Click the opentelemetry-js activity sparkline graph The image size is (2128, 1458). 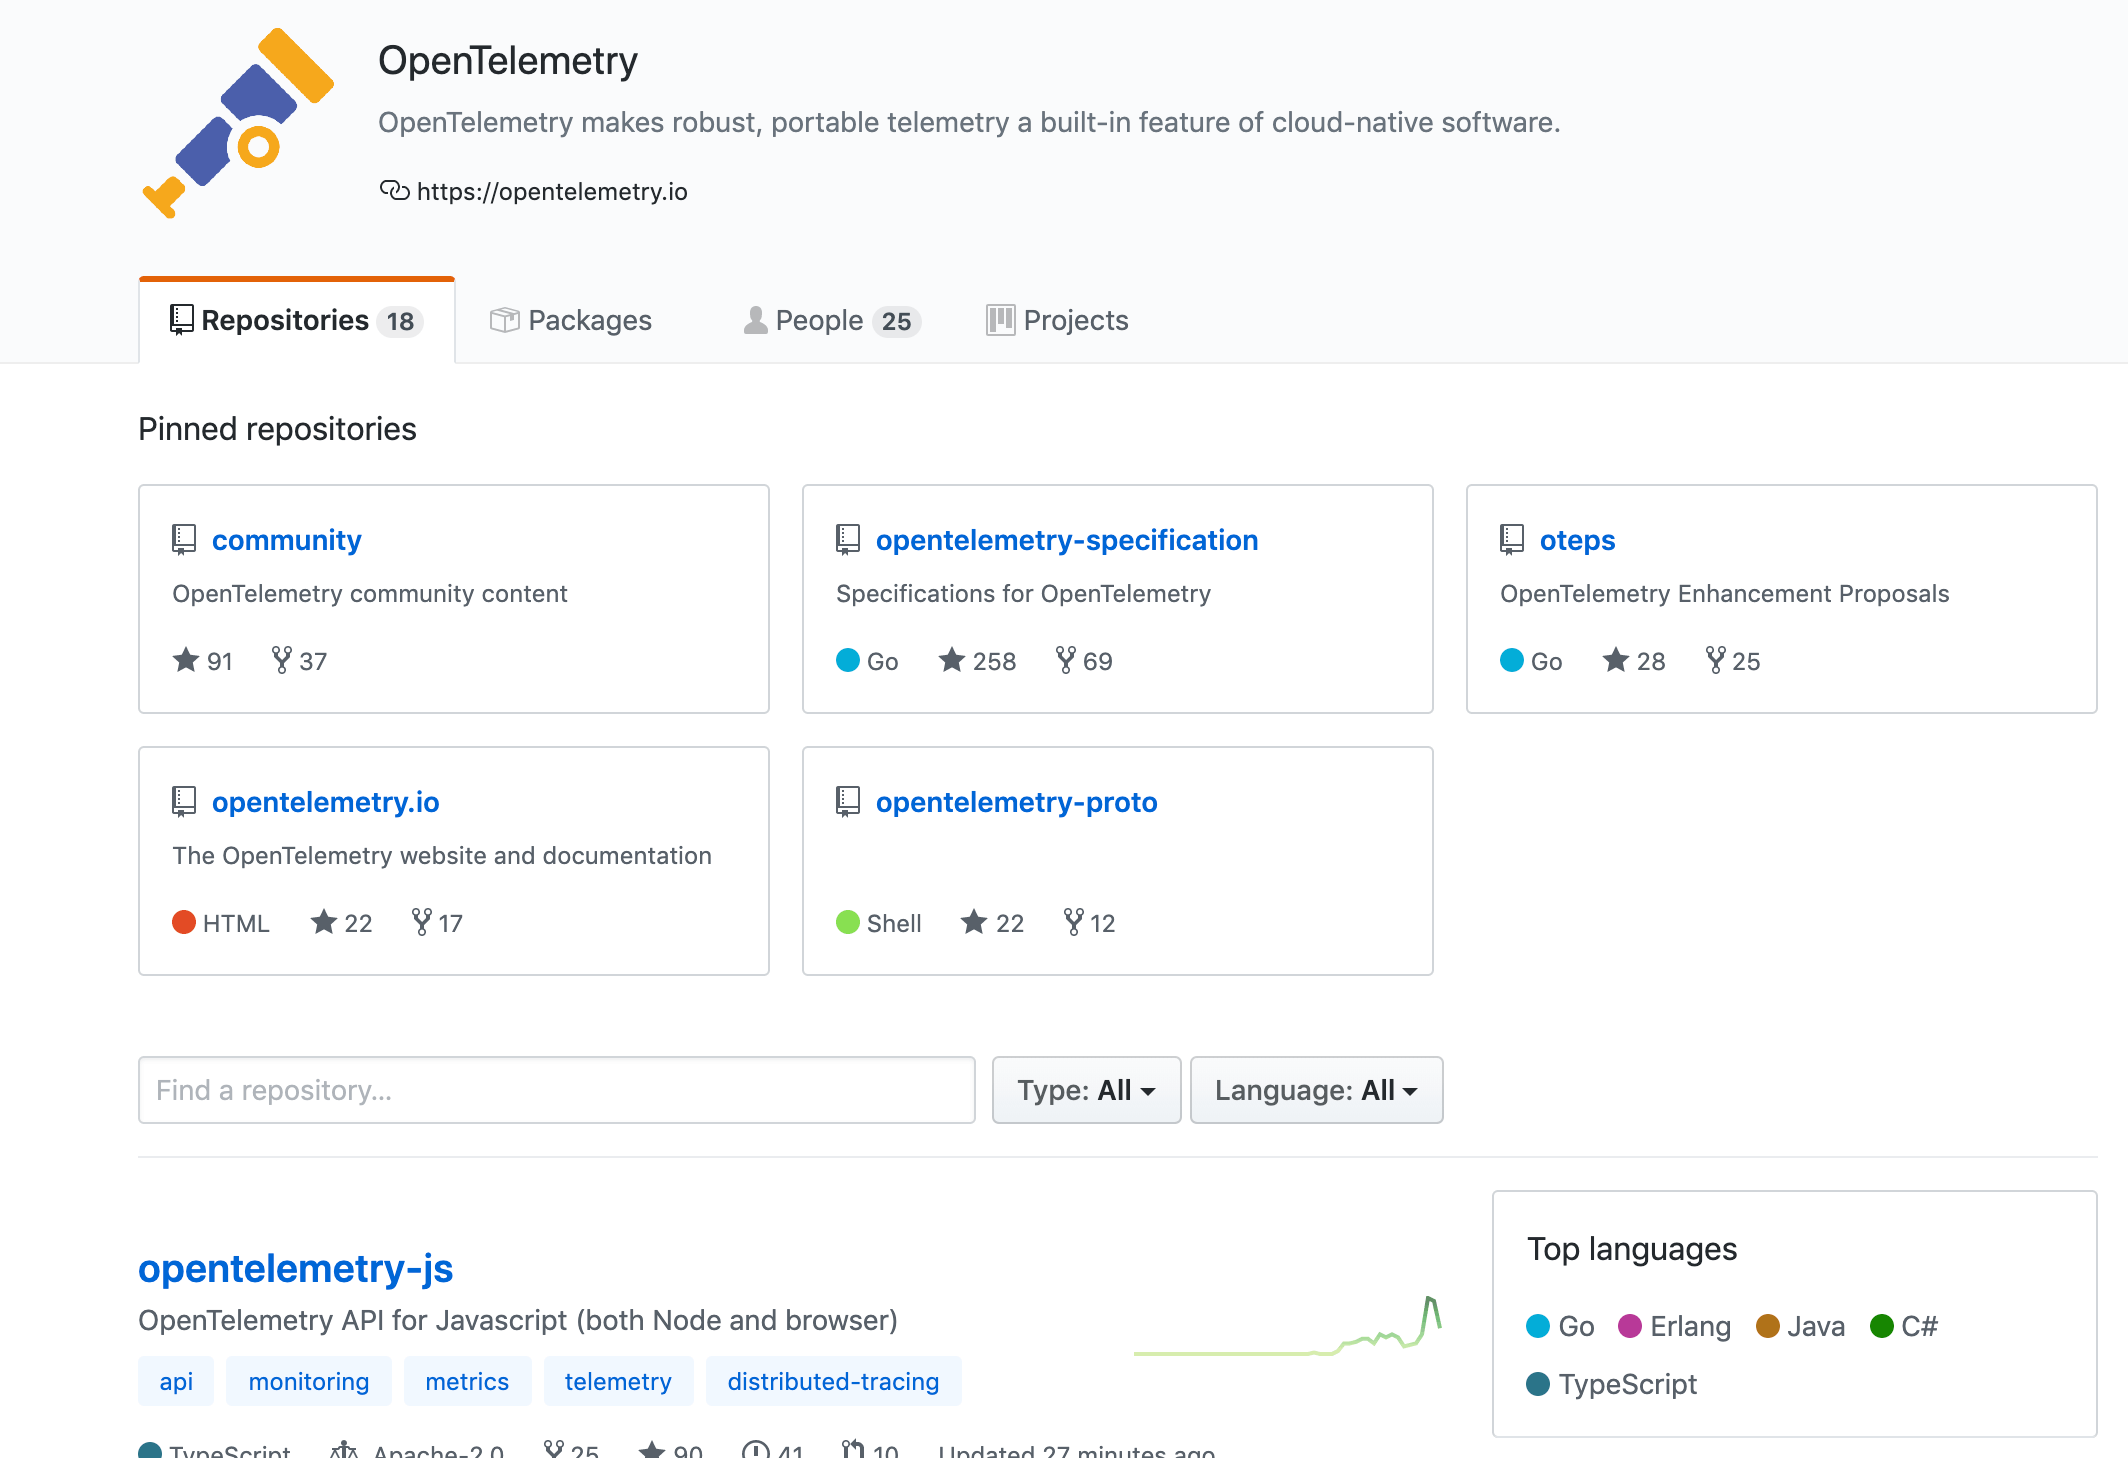[x=1287, y=1326]
